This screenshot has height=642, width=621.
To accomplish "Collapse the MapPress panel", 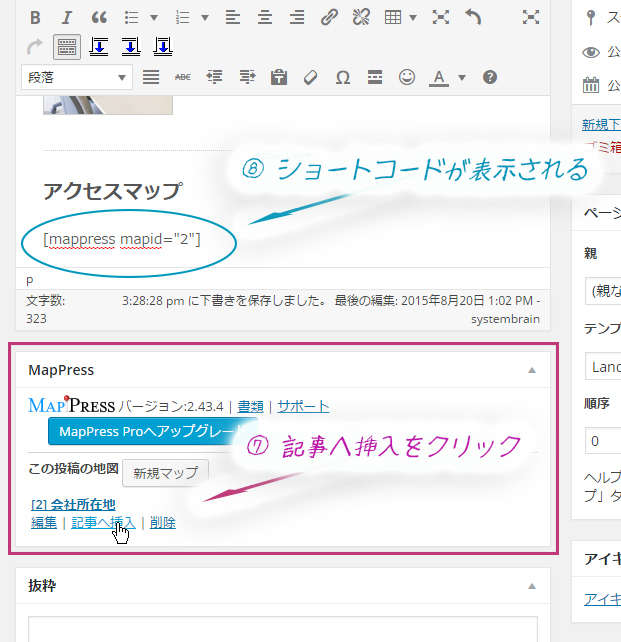I will coord(532,370).
